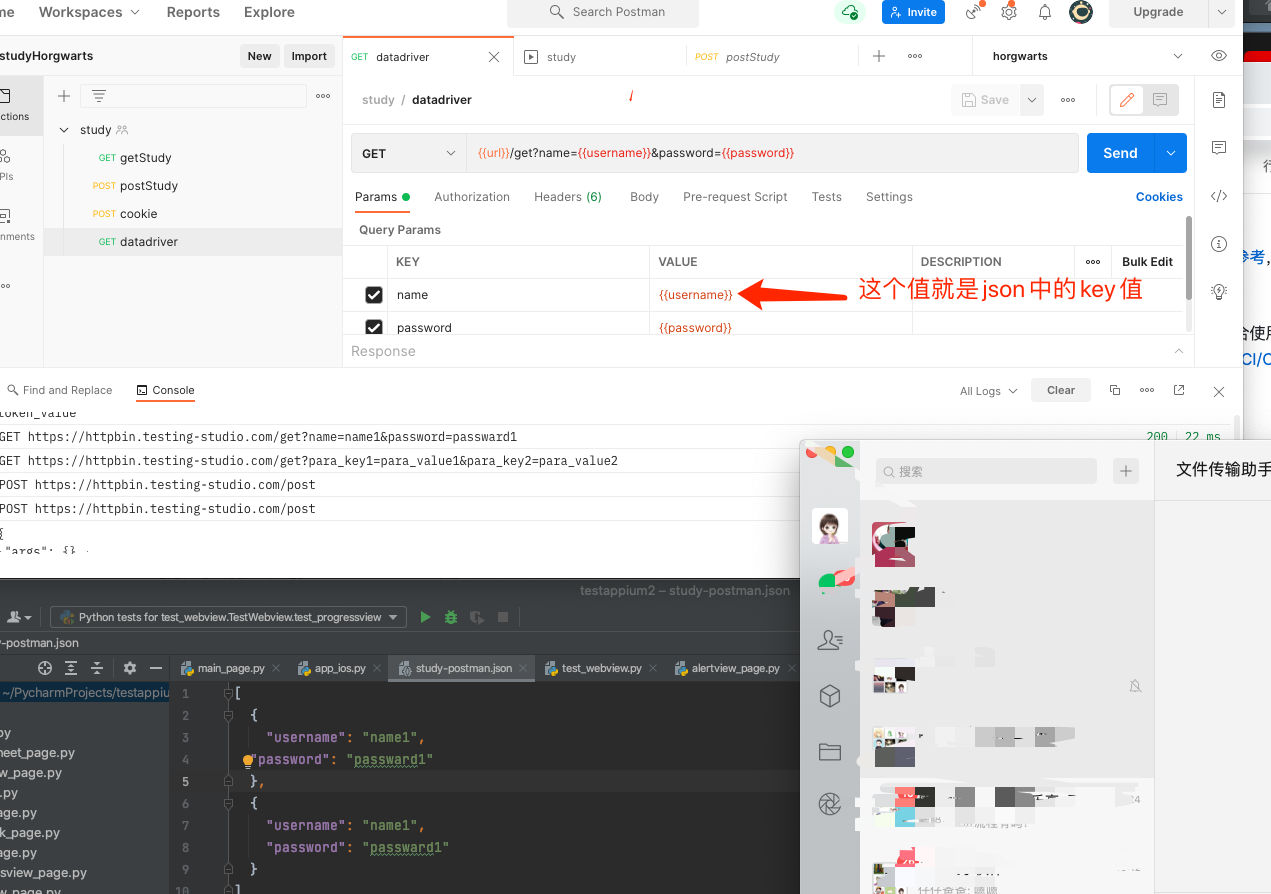The width and height of the screenshot is (1271, 894).
Task: Uncheck the password query param
Action: pos(374,327)
